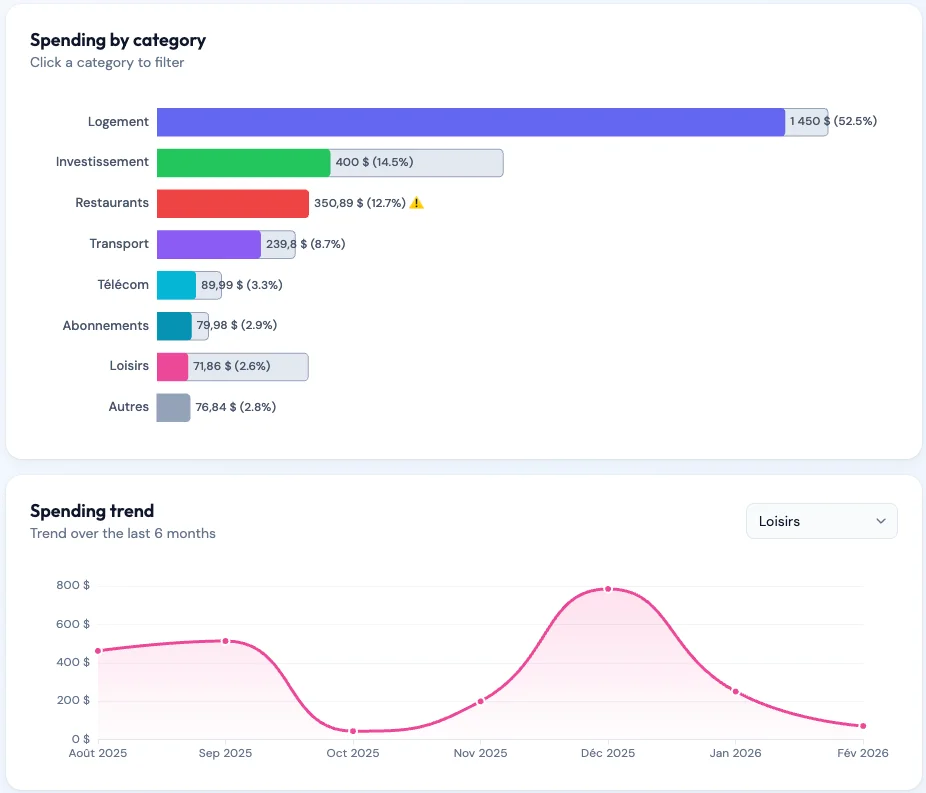
Task: Click the warning icon next to Restaurants spending
Action: tap(417, 203)
